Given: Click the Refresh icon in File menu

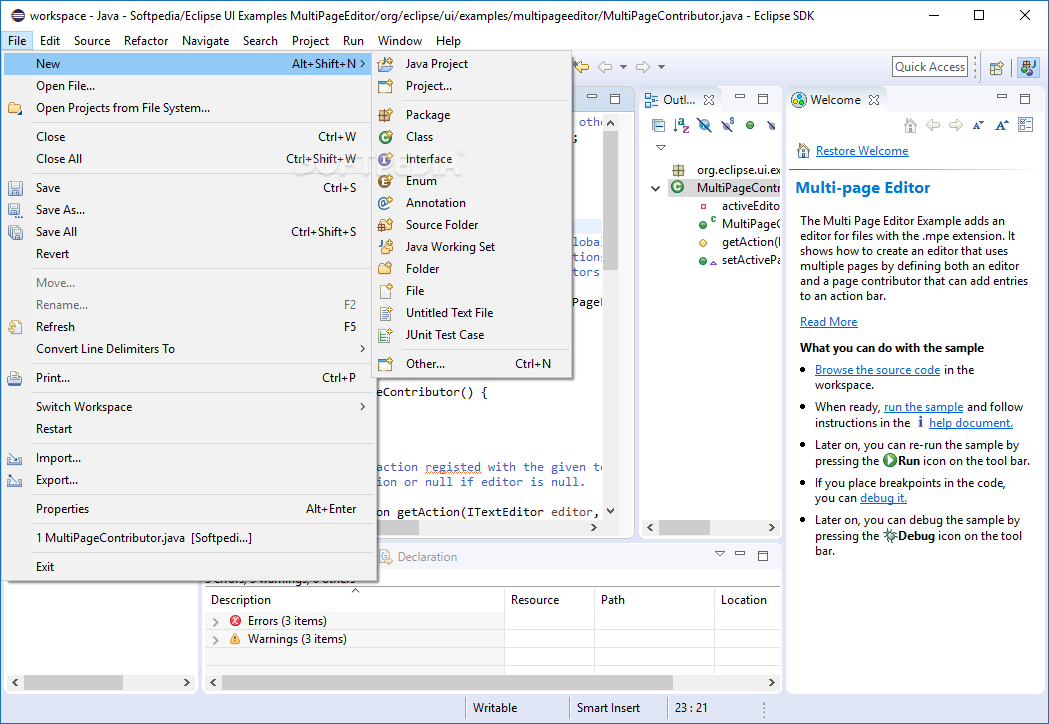Looking at the screenshot, I should coord(15,327).
